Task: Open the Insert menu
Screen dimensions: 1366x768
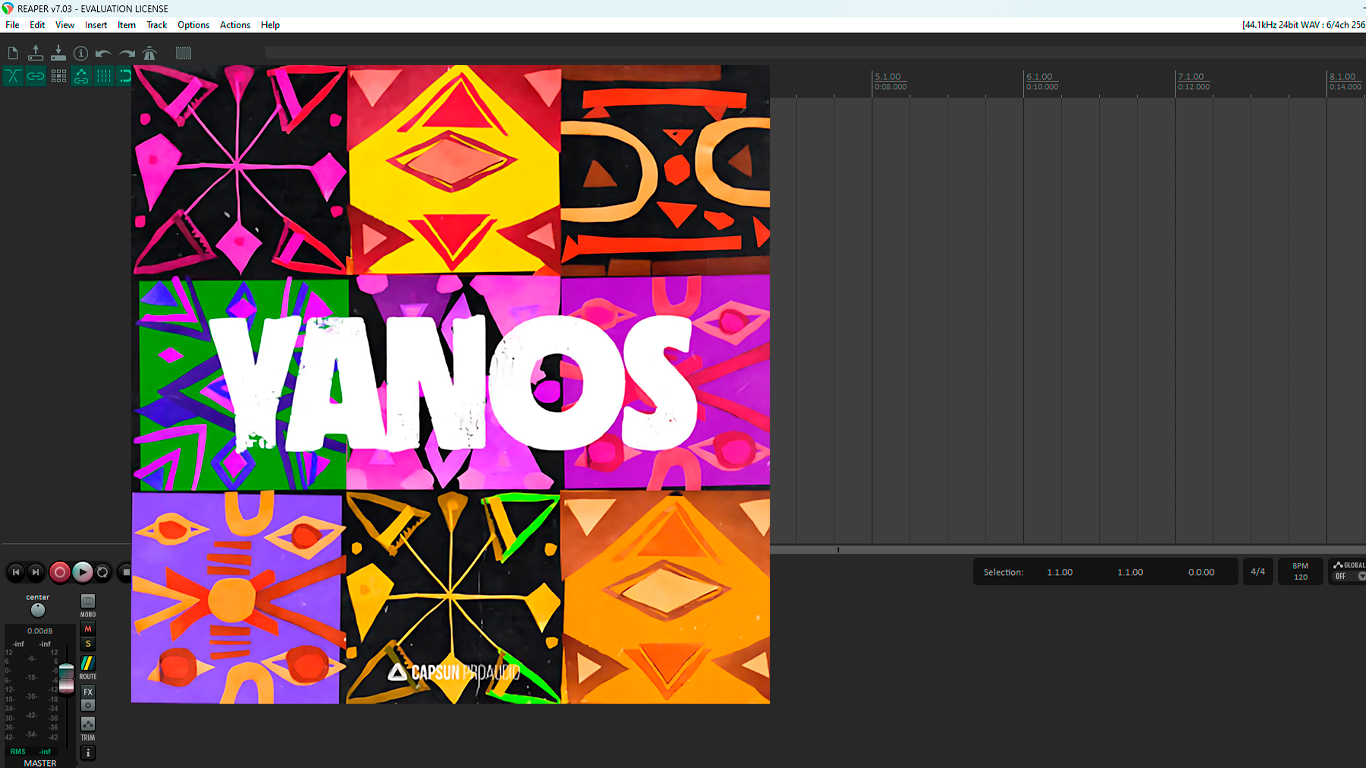Action: pyautogui.click(x=96, y=25)
